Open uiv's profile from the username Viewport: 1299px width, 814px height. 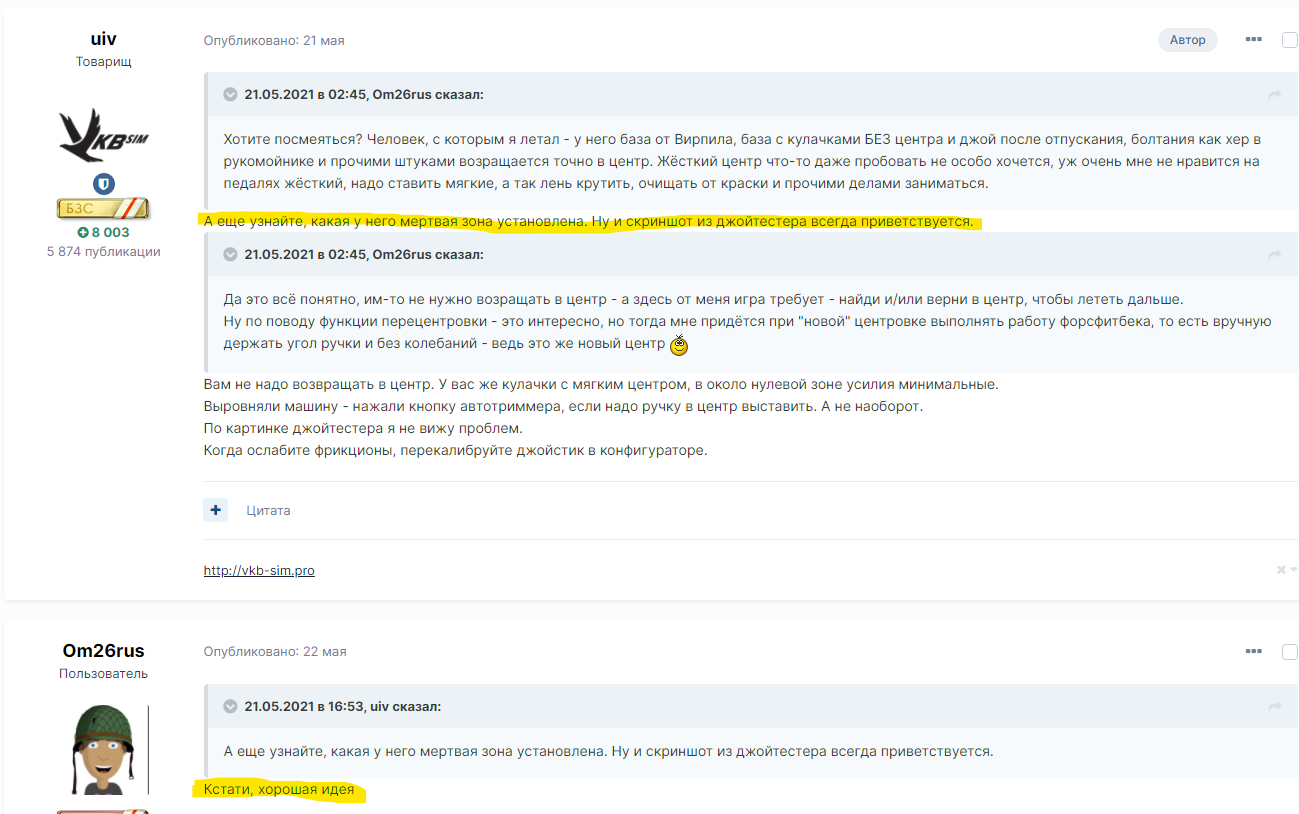coord(104,39)
